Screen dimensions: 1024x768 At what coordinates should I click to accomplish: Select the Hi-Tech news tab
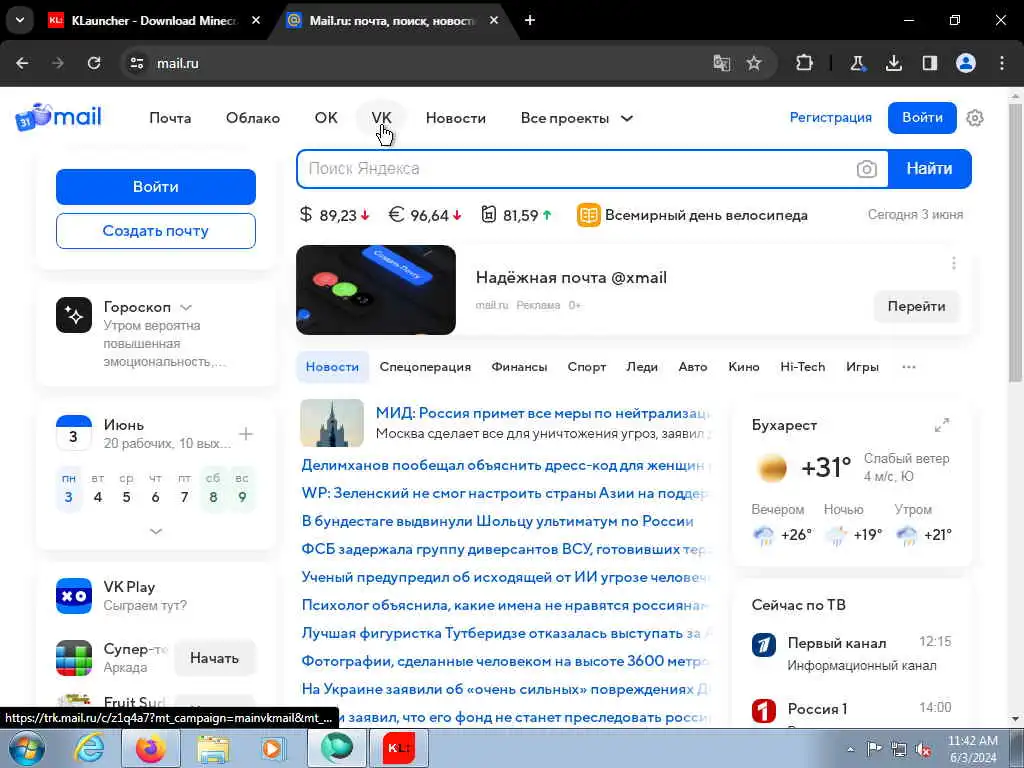803,367
